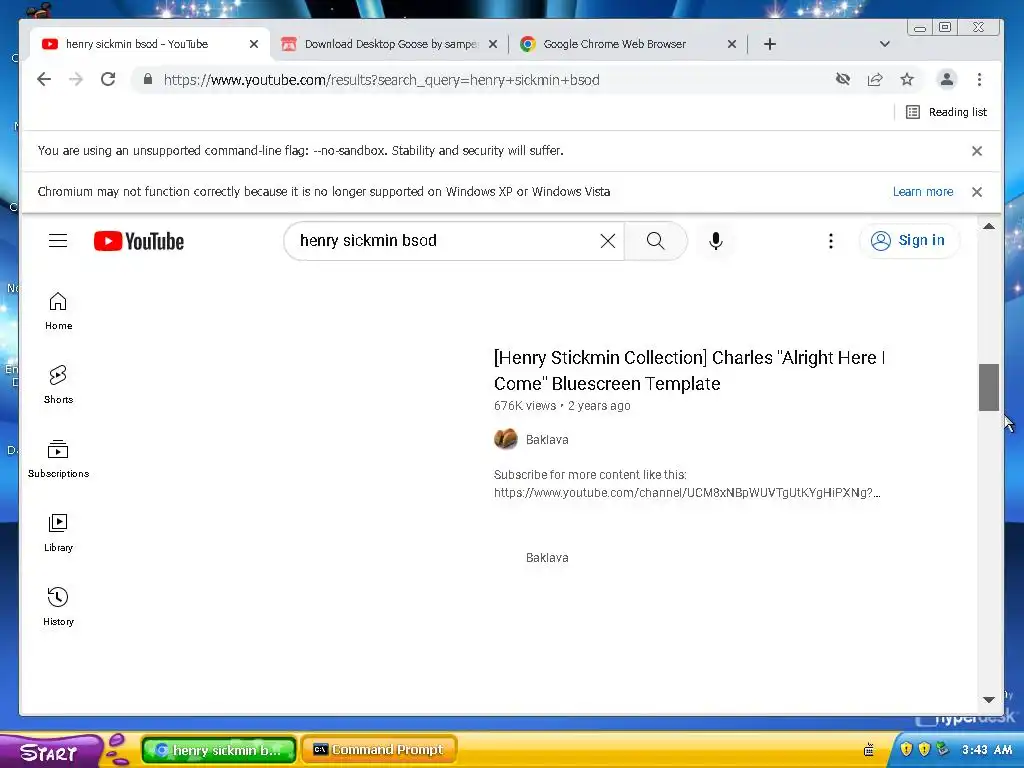This screenshot has width=1024, height=768.
Task: Switch to the henry sickmin bsod YouTube tab
Action: [150, 44]
